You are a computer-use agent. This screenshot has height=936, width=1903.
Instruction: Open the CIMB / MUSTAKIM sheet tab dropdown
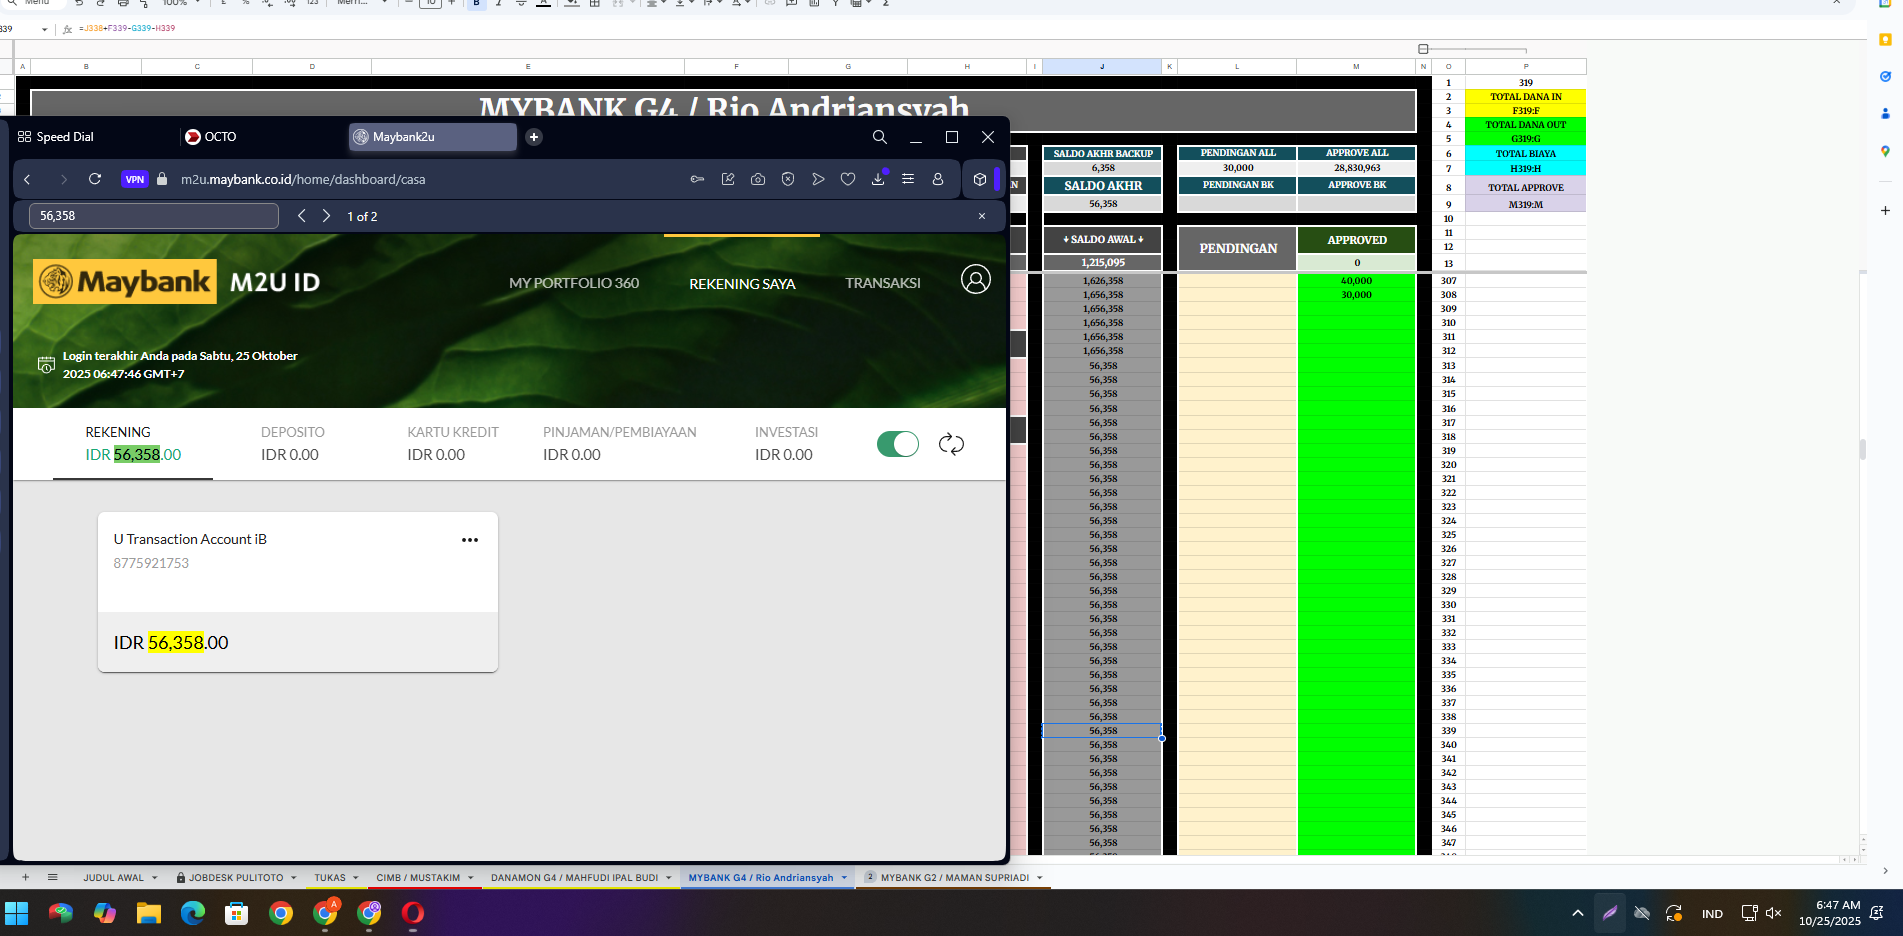(470, 878)
